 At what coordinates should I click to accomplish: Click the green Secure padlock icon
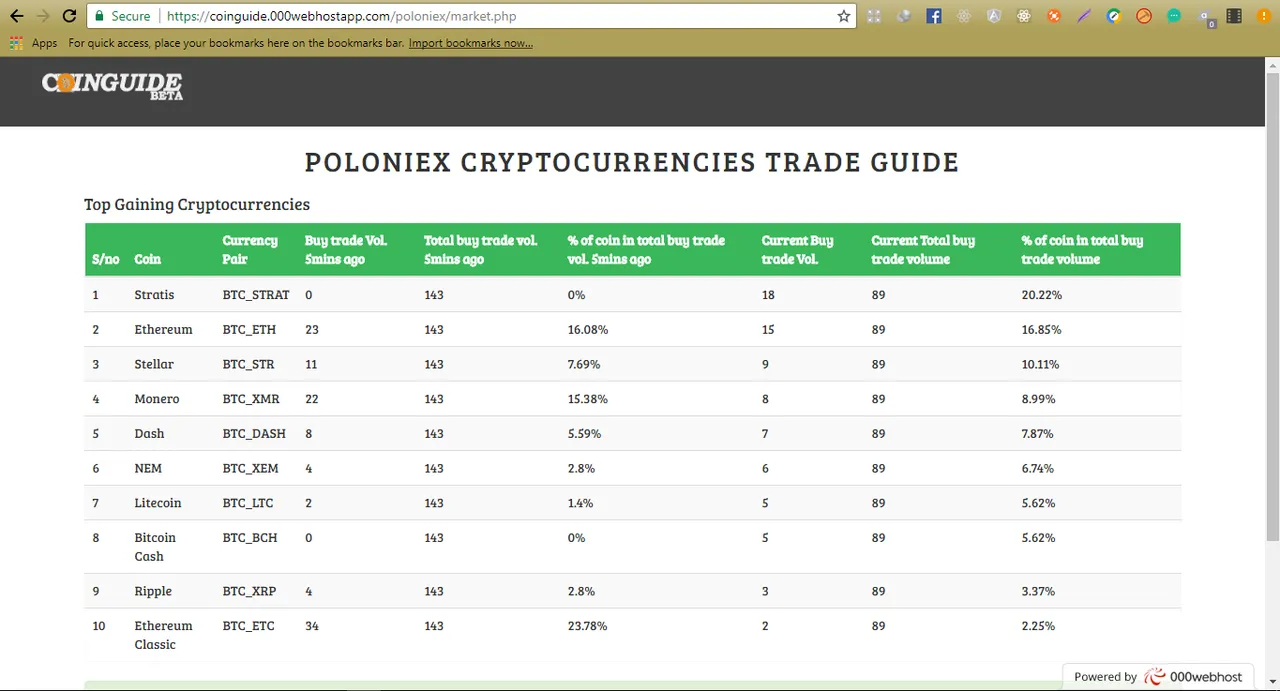(99, 16)
